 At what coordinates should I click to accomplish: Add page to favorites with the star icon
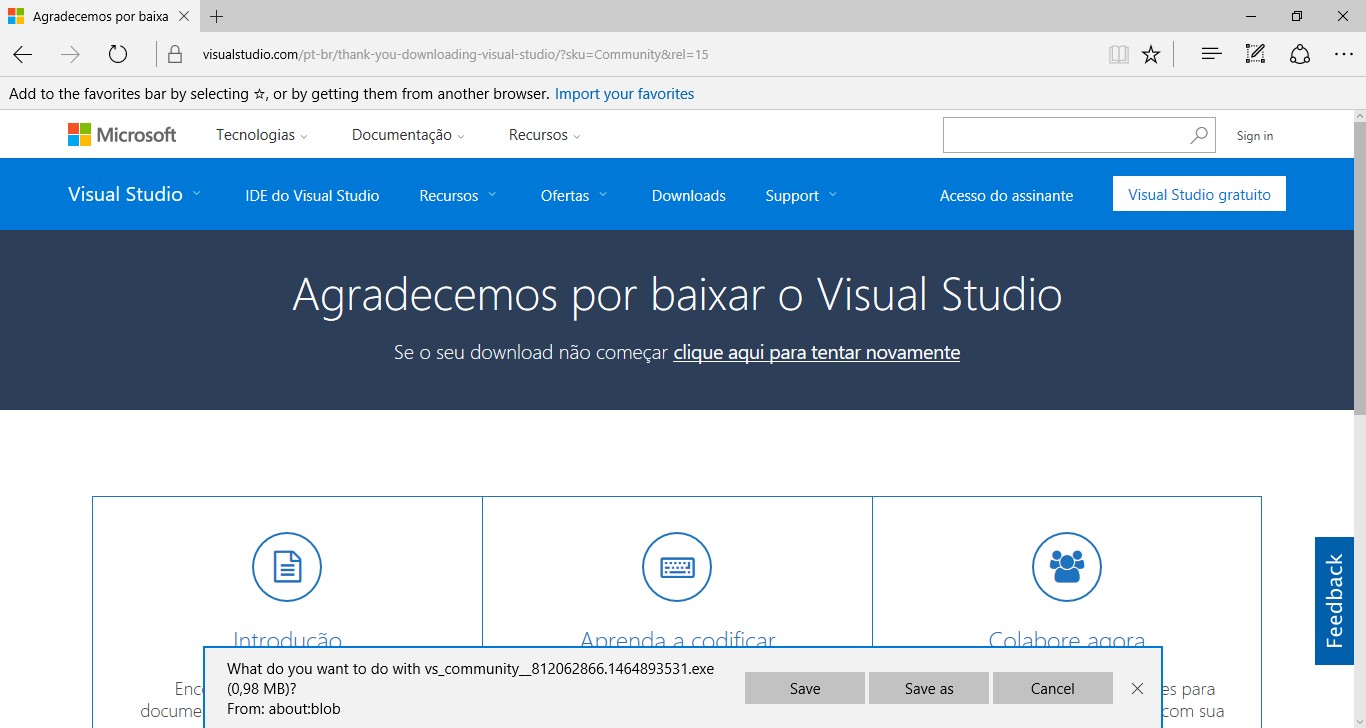1151,54
